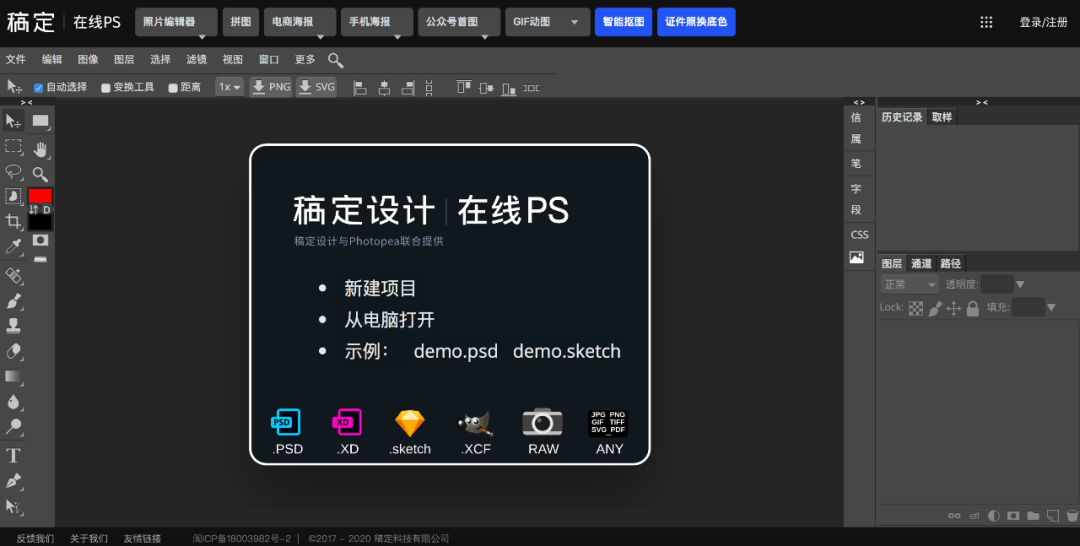Select the Clone Stamp tool
Image resolution: width=1080 pixels, height=546 pixels.
pos(13,326)
